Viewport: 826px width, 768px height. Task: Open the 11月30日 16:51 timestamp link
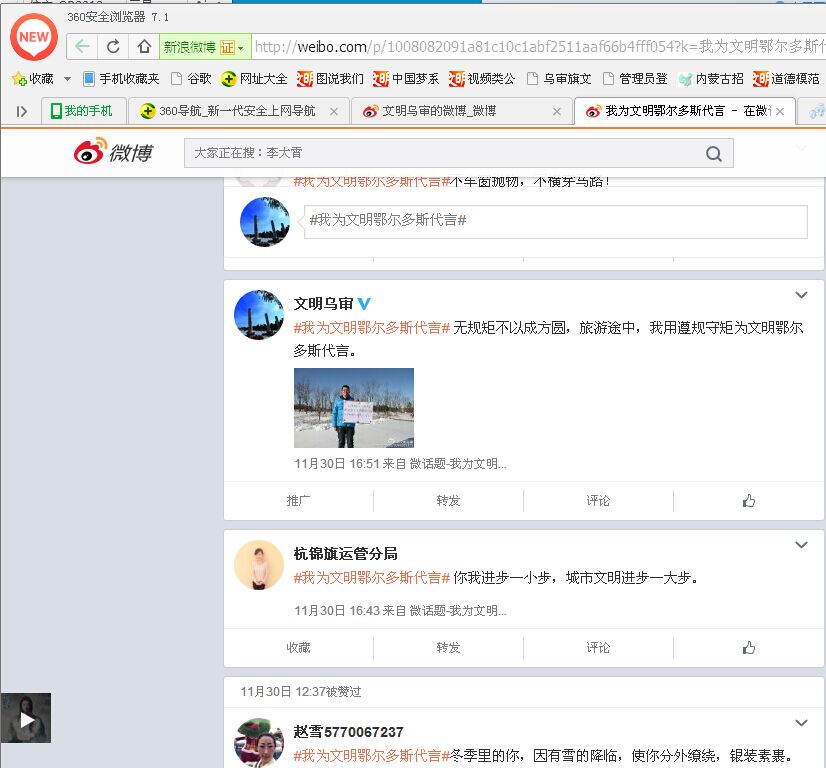pyautogui.click(x=337, y=464)
